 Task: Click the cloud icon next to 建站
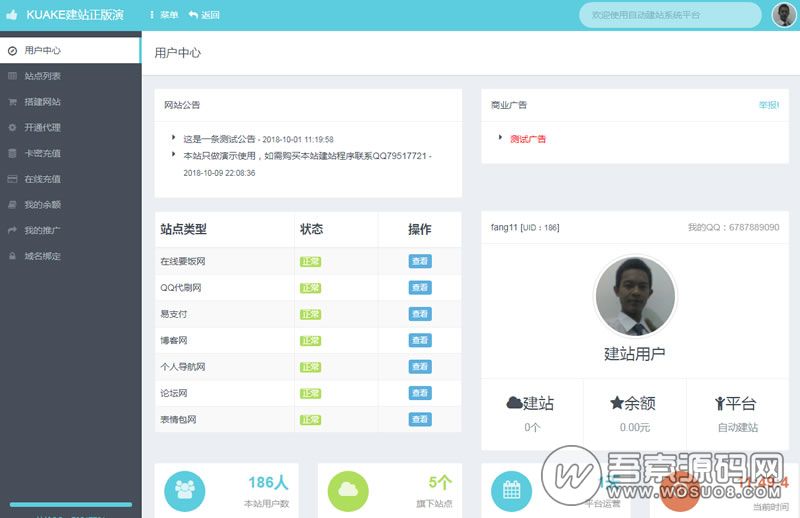[514, 403]
